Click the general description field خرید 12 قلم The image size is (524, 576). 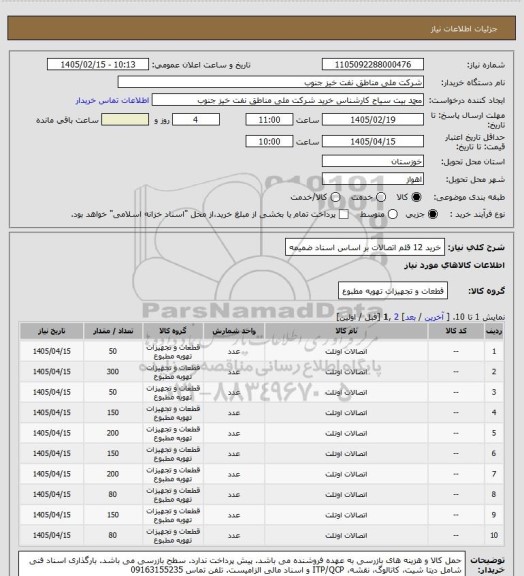[365, 247]
